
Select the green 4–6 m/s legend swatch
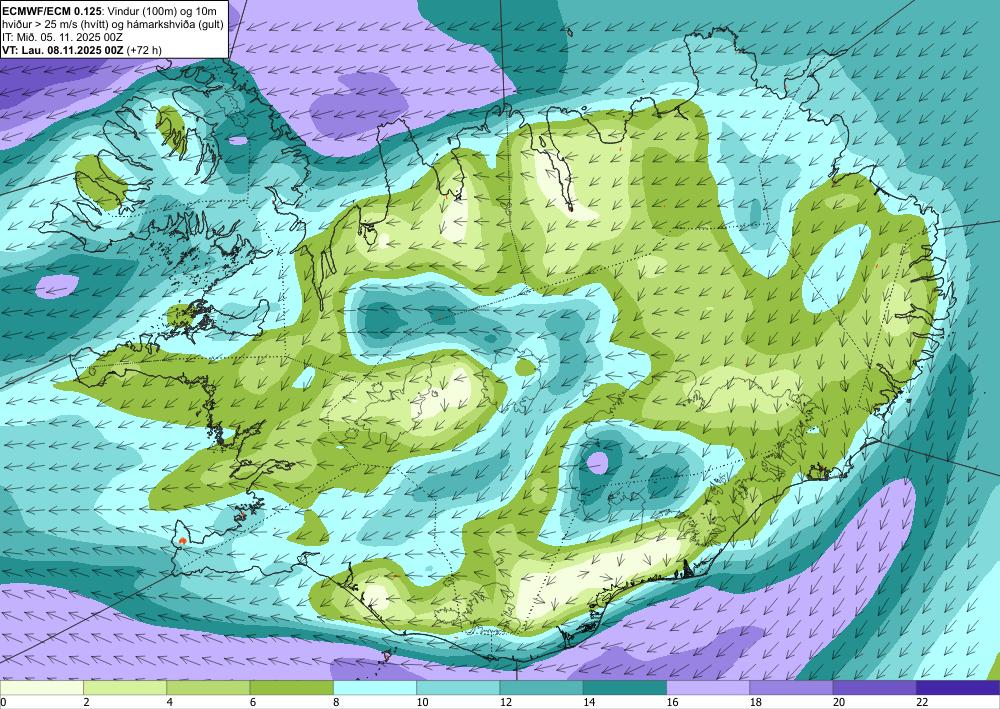point(208,688)
